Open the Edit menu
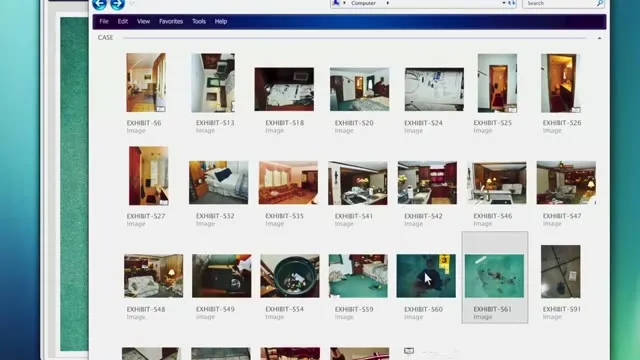This screenshot has width=640, height=360. coord(123,21)
